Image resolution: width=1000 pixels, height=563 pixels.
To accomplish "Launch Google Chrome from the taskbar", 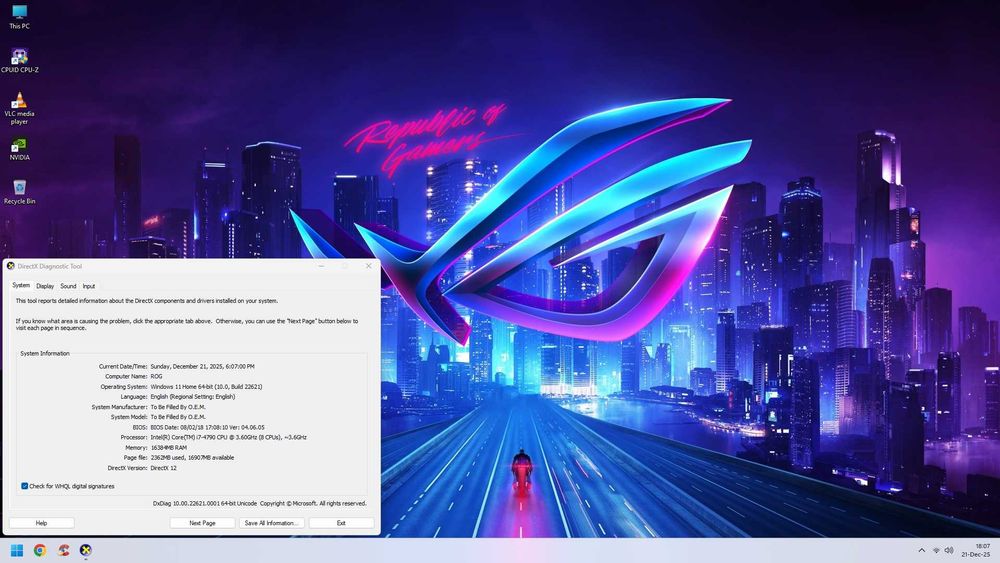I will (40, 550).
